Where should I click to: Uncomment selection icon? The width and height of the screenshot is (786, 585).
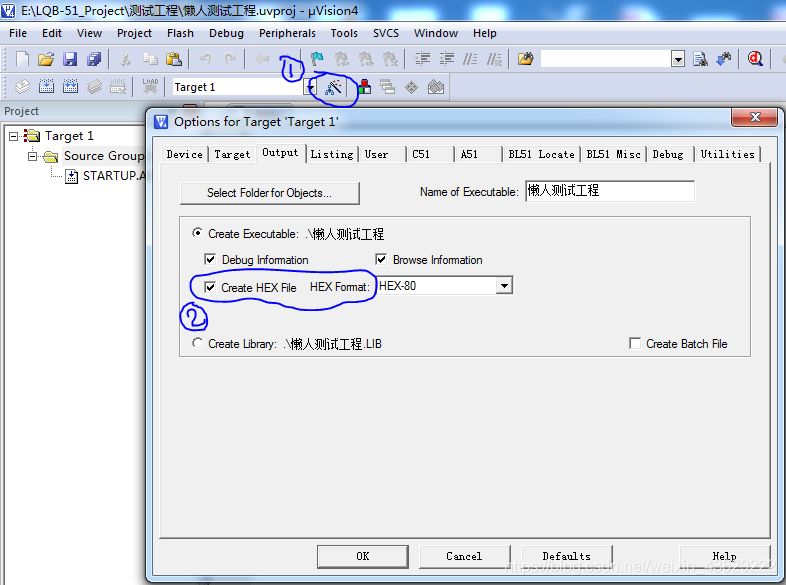click(494, 59)
